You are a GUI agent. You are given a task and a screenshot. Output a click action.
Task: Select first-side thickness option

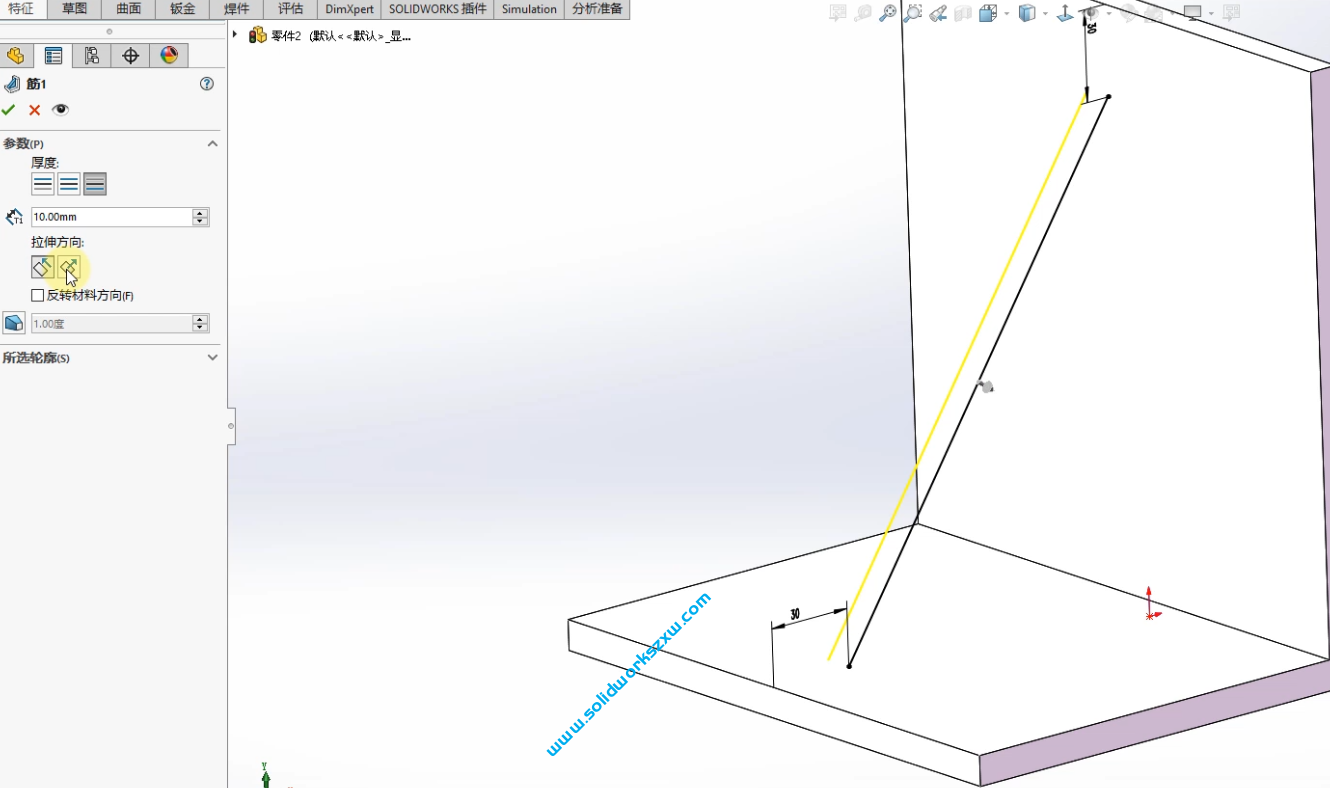43,184
